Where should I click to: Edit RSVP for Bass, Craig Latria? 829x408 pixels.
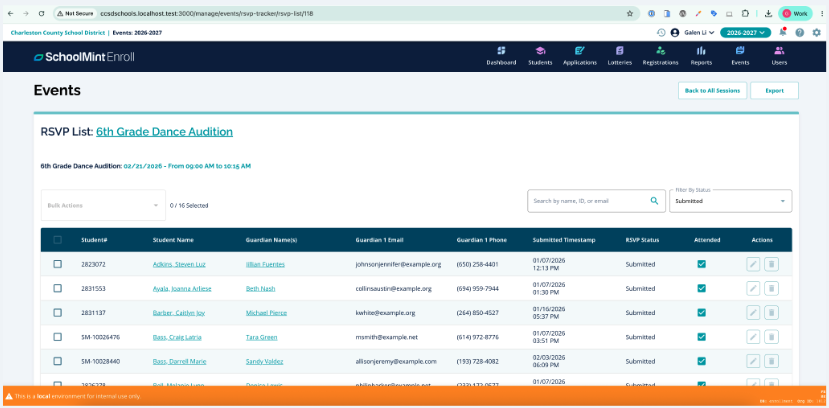[753, 337]
